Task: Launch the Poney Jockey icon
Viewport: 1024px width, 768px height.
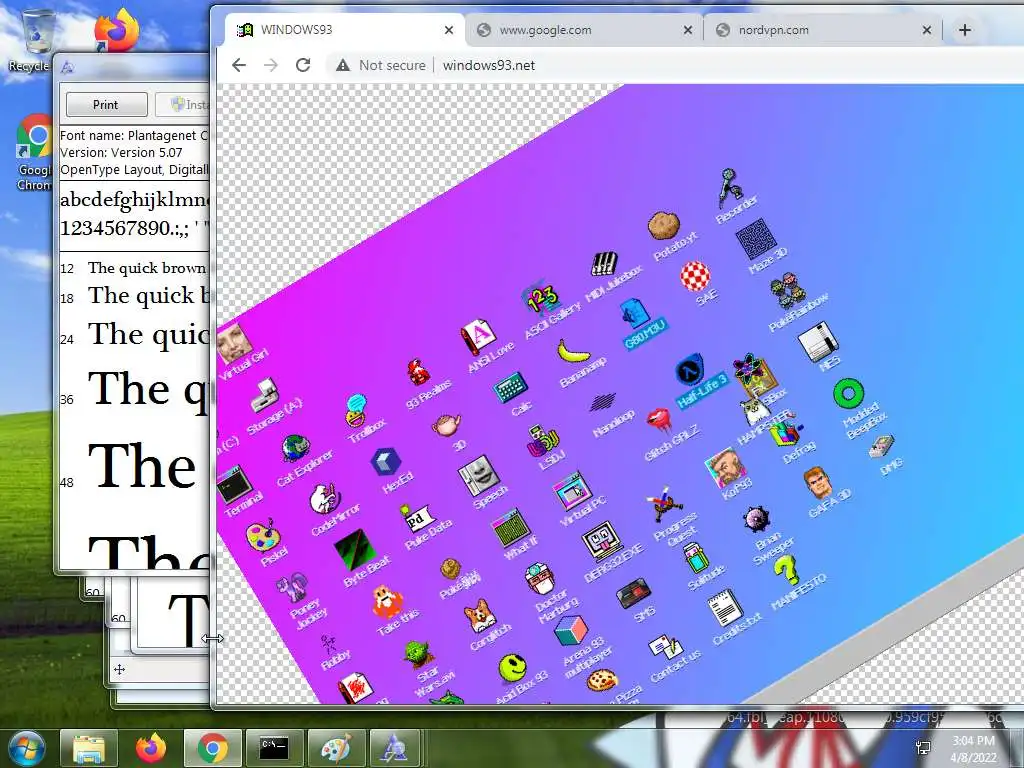Action: click(x=291, y=589)
